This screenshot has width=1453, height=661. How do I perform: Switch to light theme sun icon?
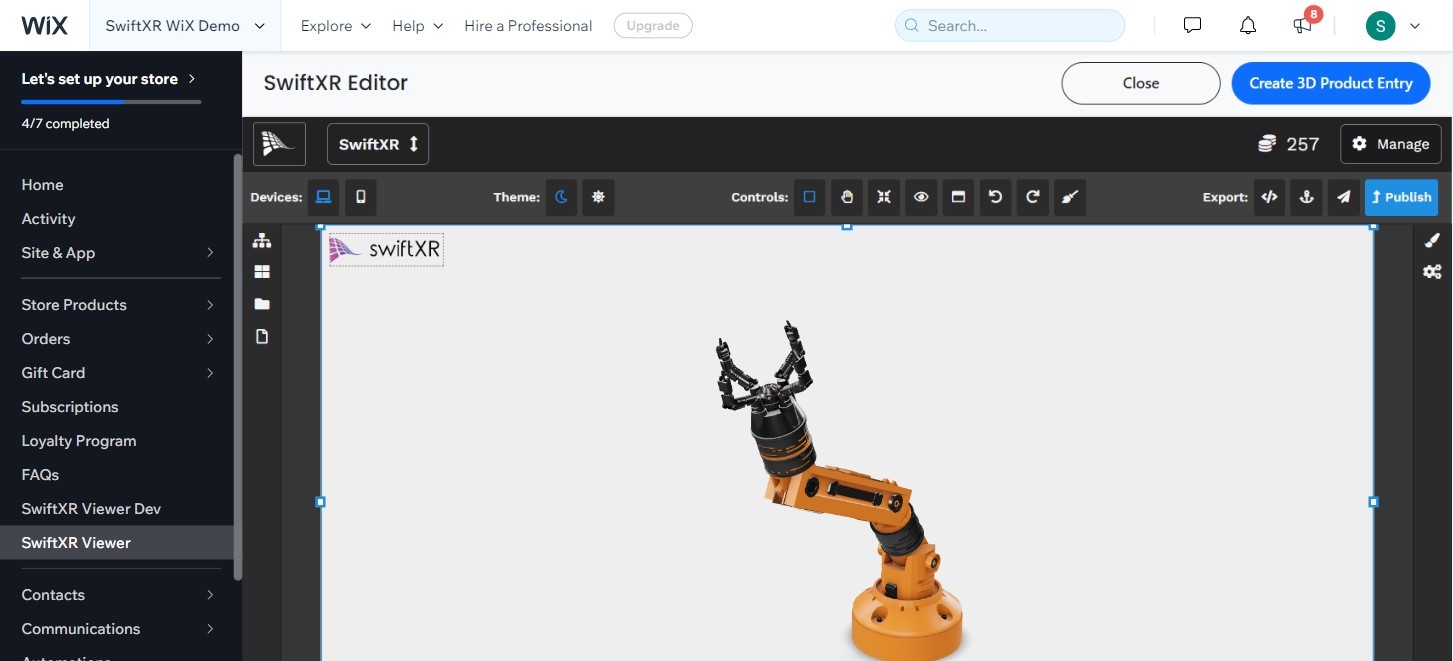click(x=598, y=197)
